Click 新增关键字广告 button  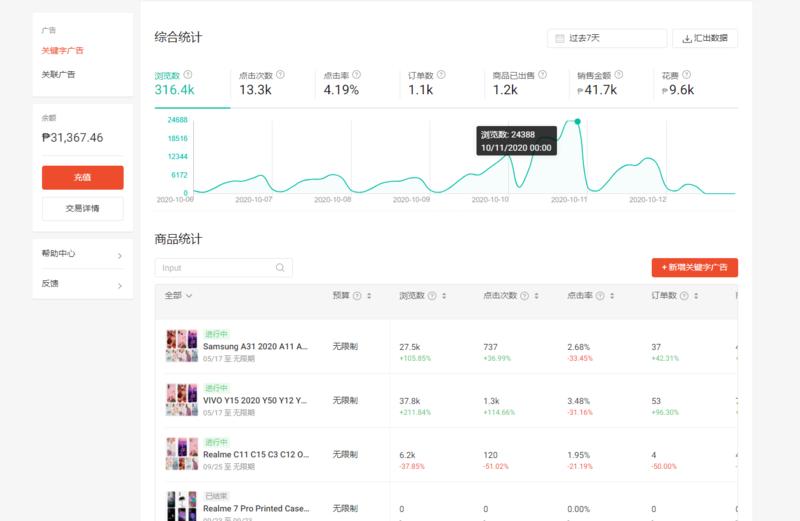pos(694,268)
